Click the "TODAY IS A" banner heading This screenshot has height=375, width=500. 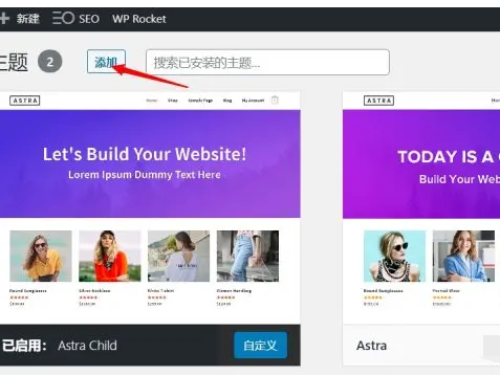(446, 157)
